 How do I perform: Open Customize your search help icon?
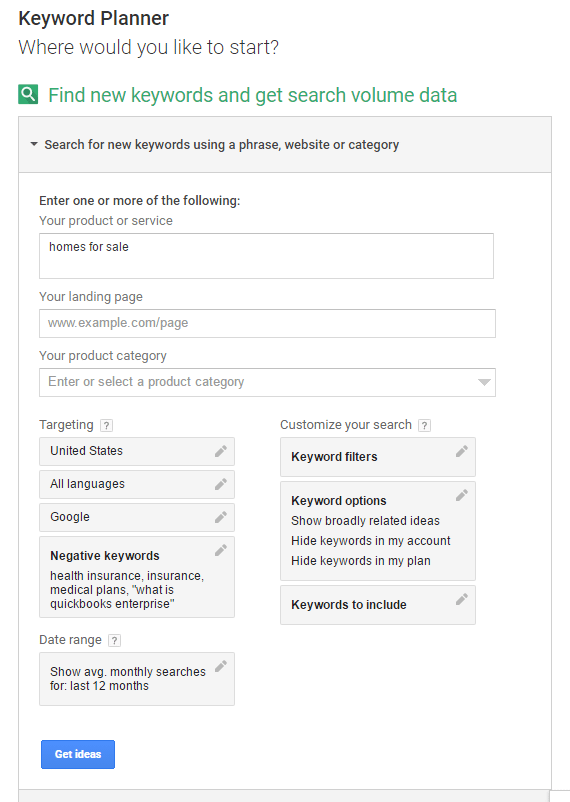[x=424, y=425]
